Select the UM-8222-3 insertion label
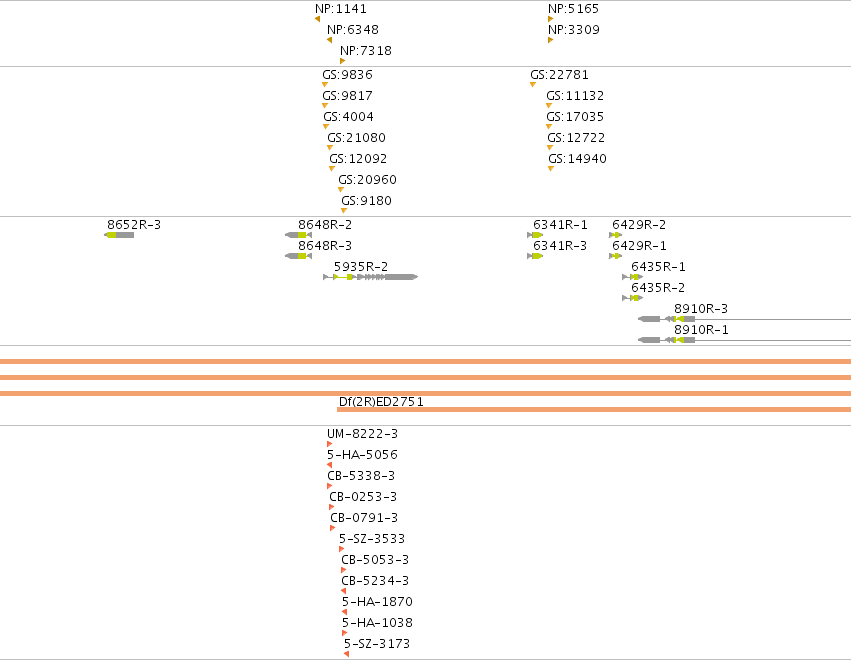 pyautogui.click(x=363, y=434)
